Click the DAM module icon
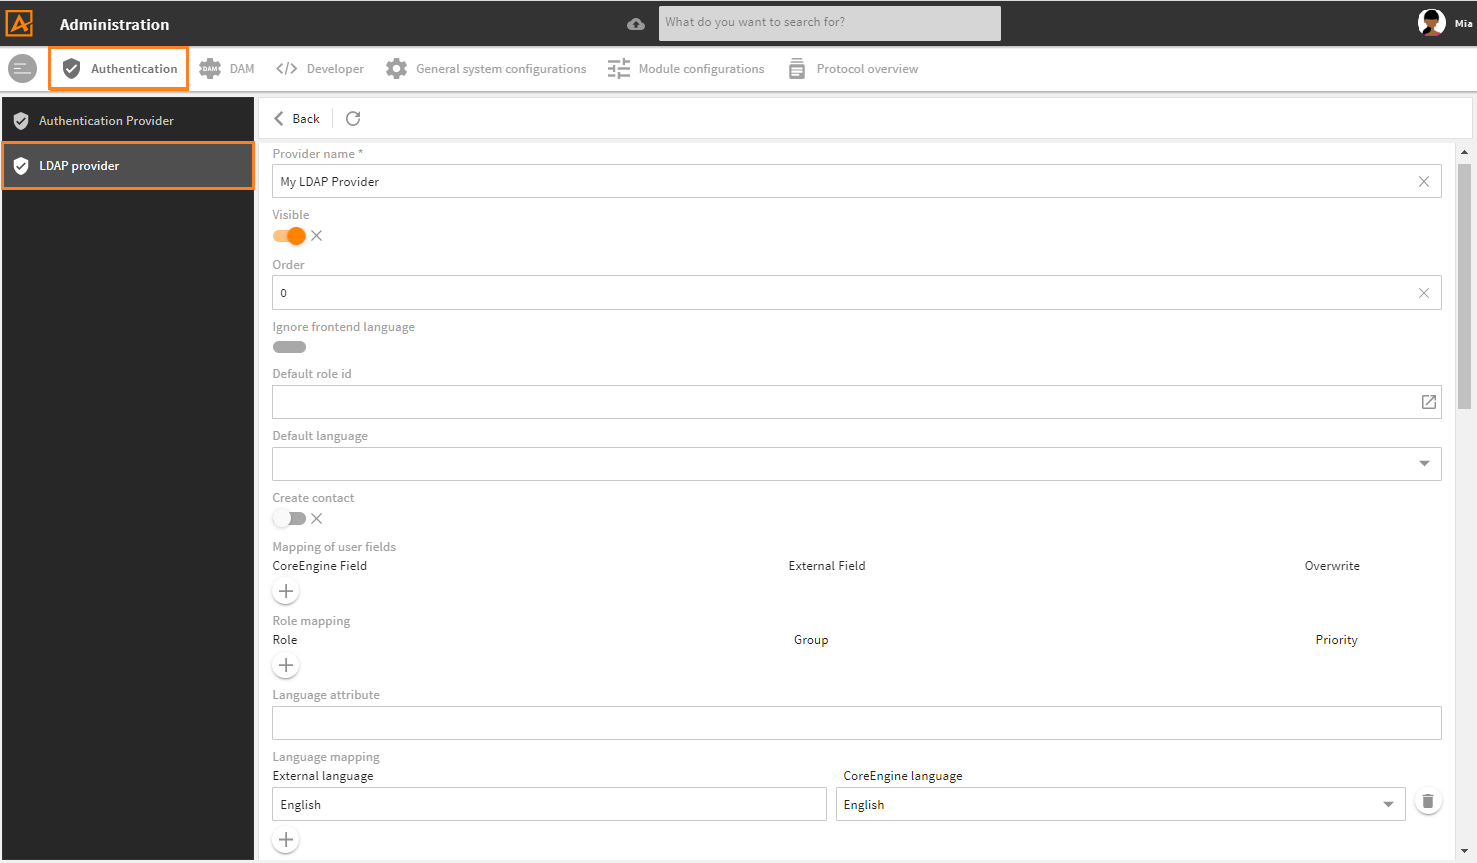This screenshot has width=1477, height=863. point(210,69)
